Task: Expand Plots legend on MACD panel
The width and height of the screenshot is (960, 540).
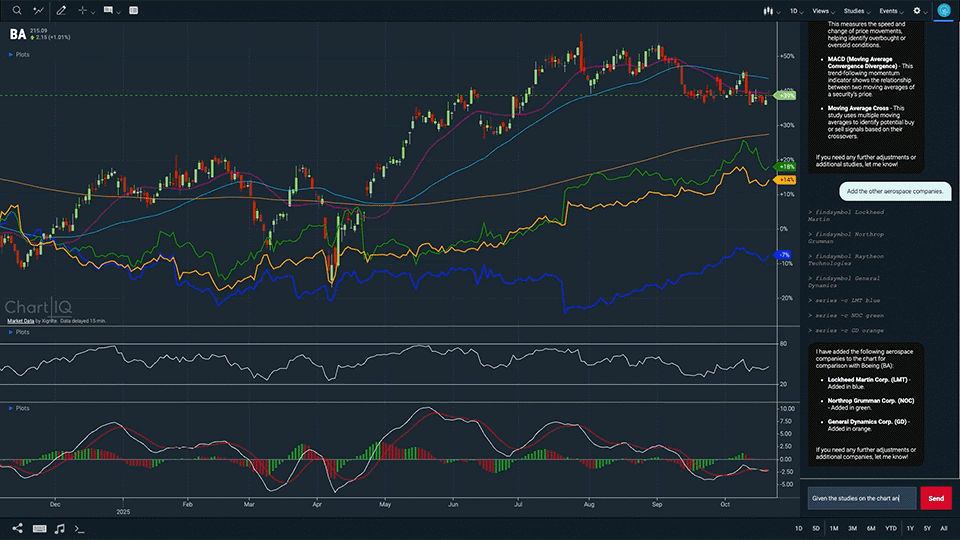Action: [x=20, y=408]
